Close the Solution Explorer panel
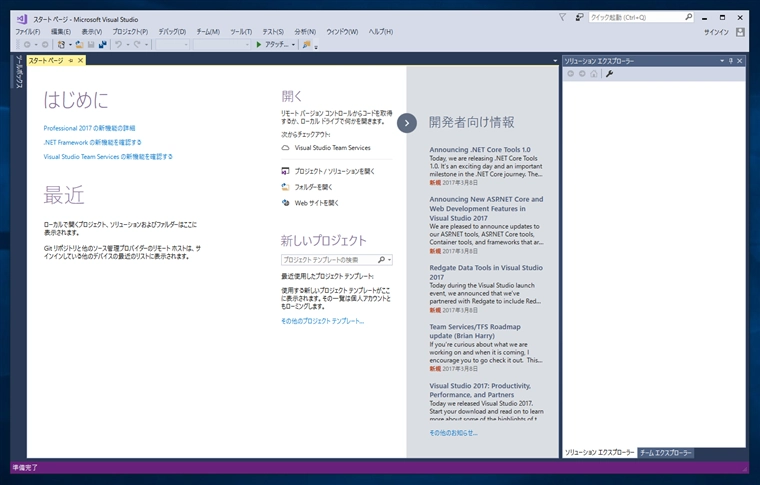 click(740, 61)
